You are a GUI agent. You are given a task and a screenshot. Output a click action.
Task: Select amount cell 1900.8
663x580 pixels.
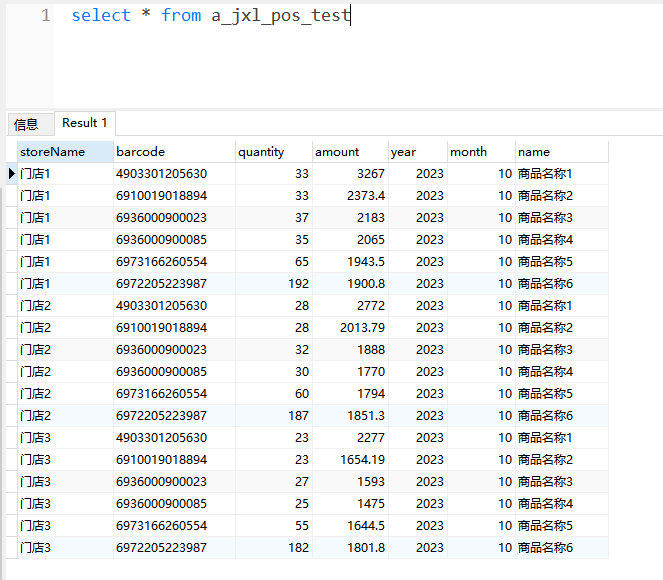[x=350, y=284]
